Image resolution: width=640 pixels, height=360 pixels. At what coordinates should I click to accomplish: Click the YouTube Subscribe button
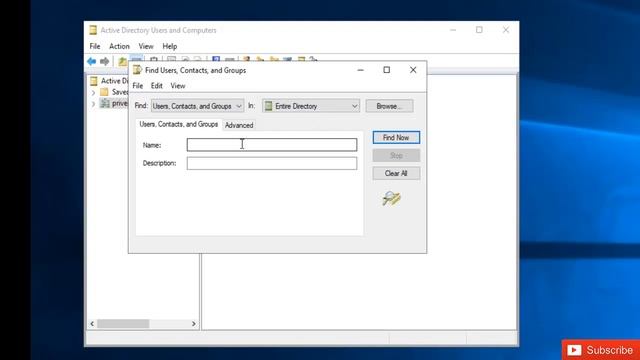coord(600,350)
